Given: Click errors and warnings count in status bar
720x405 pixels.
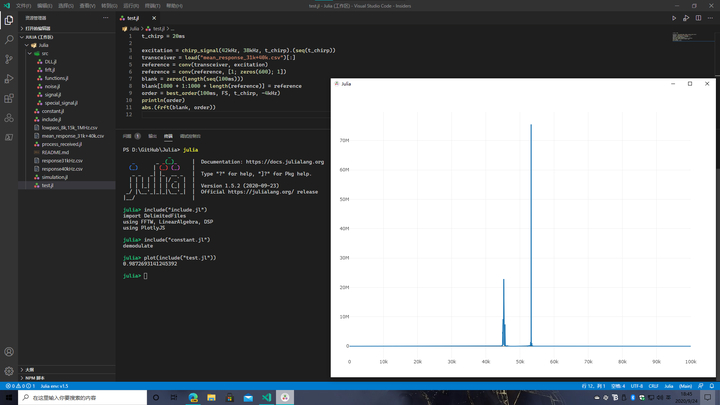Looking at the screenshot, I should pyautogui.click(x=18, y=386).
